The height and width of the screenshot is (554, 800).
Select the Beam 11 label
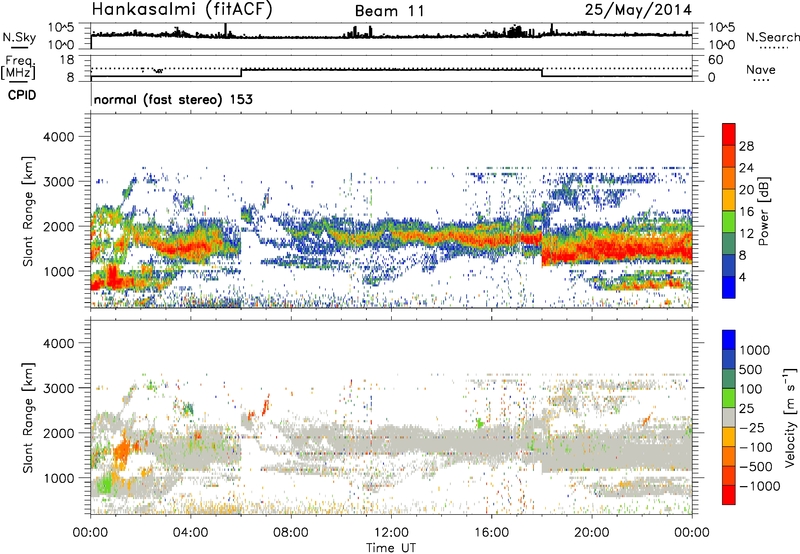390,11
